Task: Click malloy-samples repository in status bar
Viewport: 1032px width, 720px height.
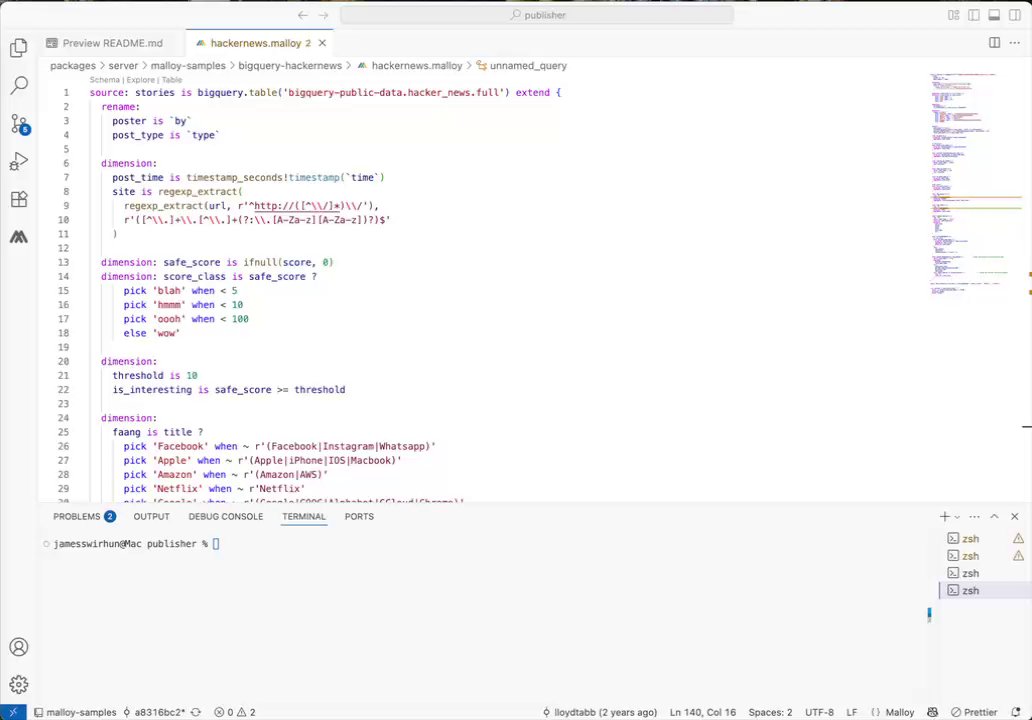Action: [75, 712]
